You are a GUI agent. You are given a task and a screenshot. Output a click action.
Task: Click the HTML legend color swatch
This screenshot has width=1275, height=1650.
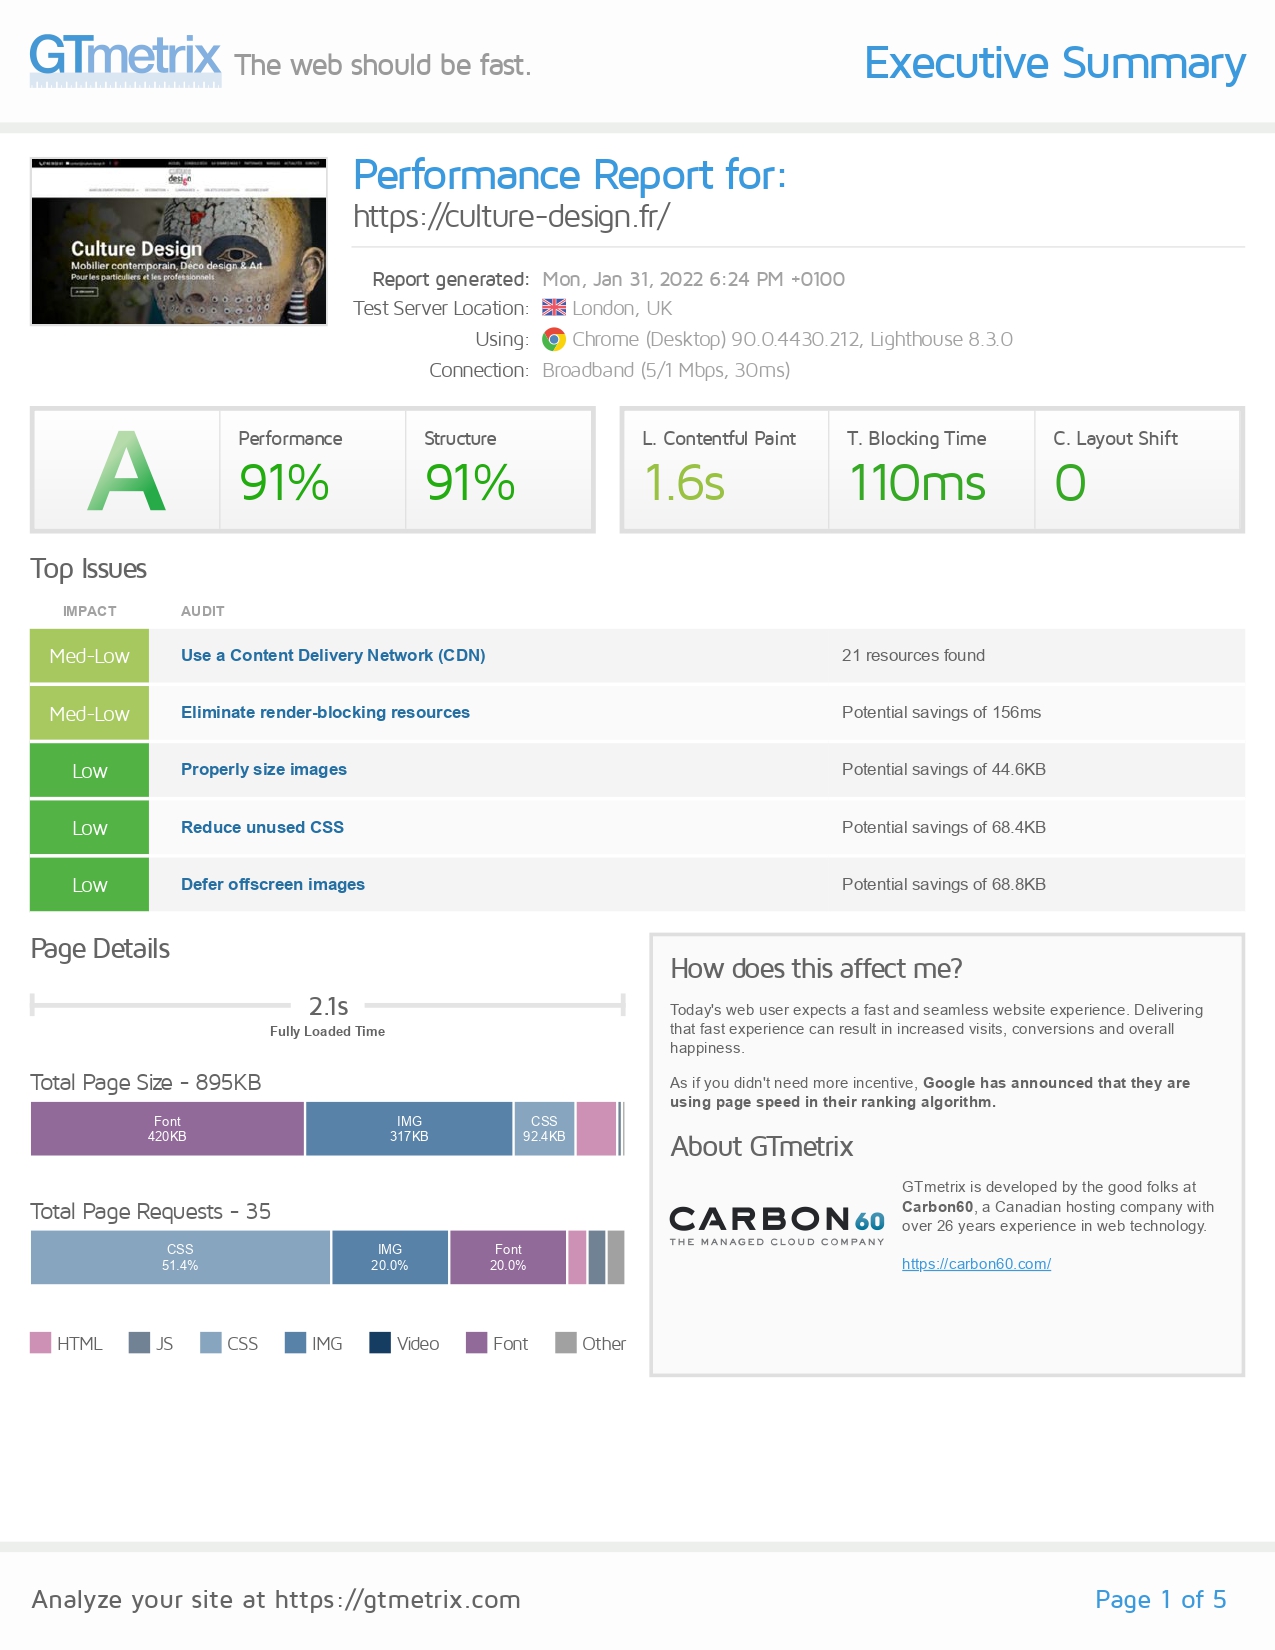(x=40, y=1343)
